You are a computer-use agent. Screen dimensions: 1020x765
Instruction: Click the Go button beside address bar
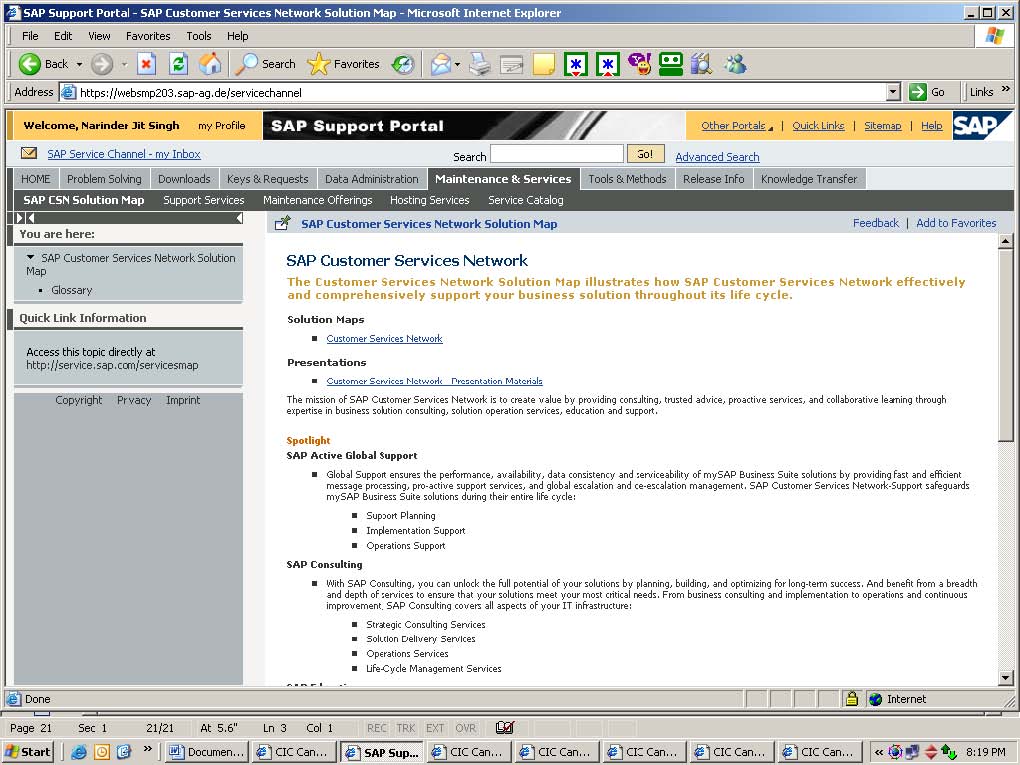(x=928, y=92)
